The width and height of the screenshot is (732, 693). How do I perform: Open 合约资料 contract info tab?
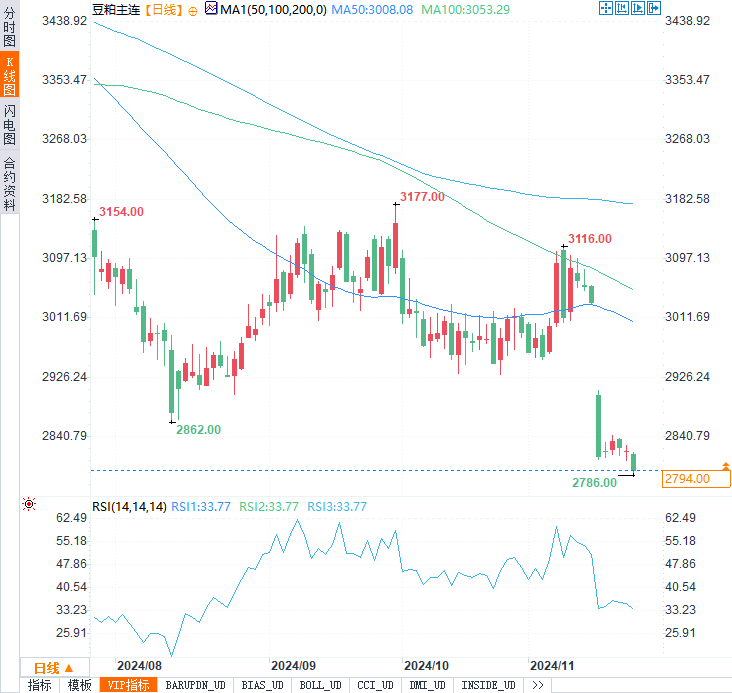[9, 184]
